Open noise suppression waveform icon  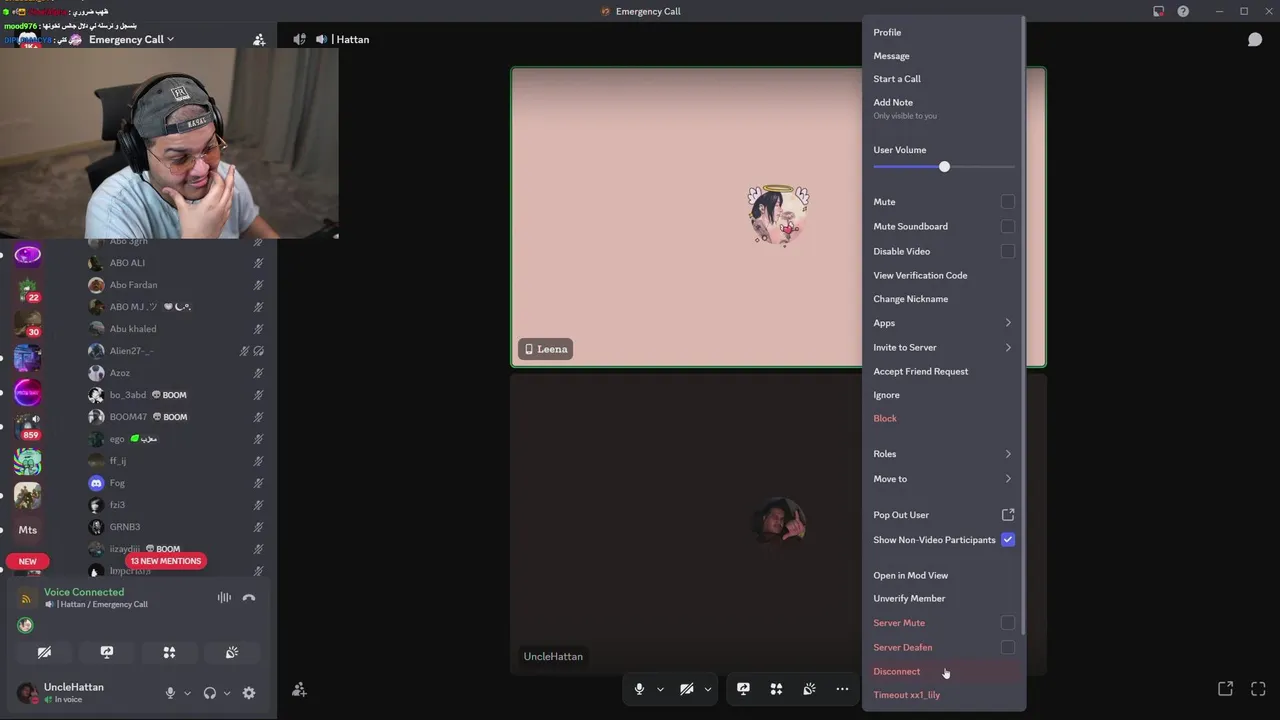click(x=224, y=598)
